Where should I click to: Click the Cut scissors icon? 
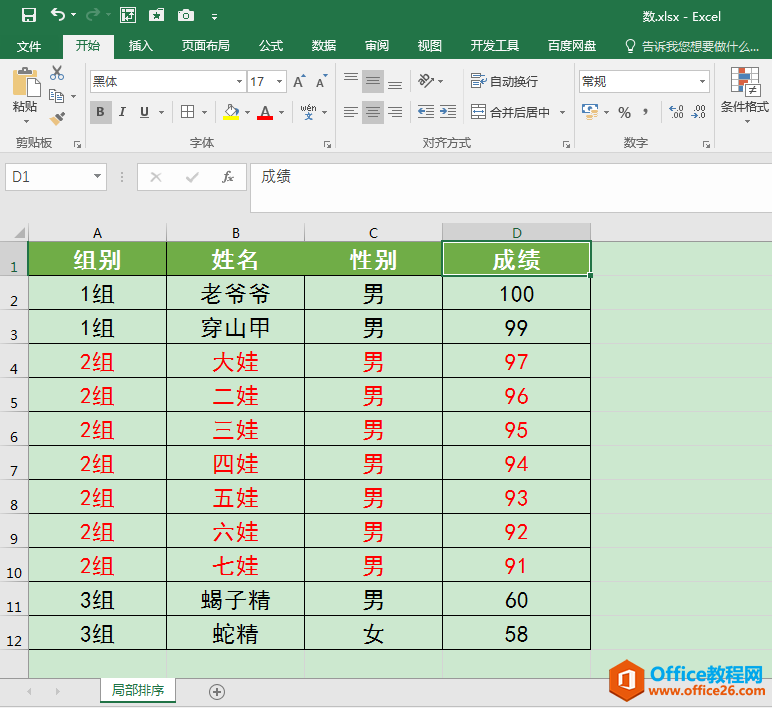pyautogui.click(x=56, y=73)
